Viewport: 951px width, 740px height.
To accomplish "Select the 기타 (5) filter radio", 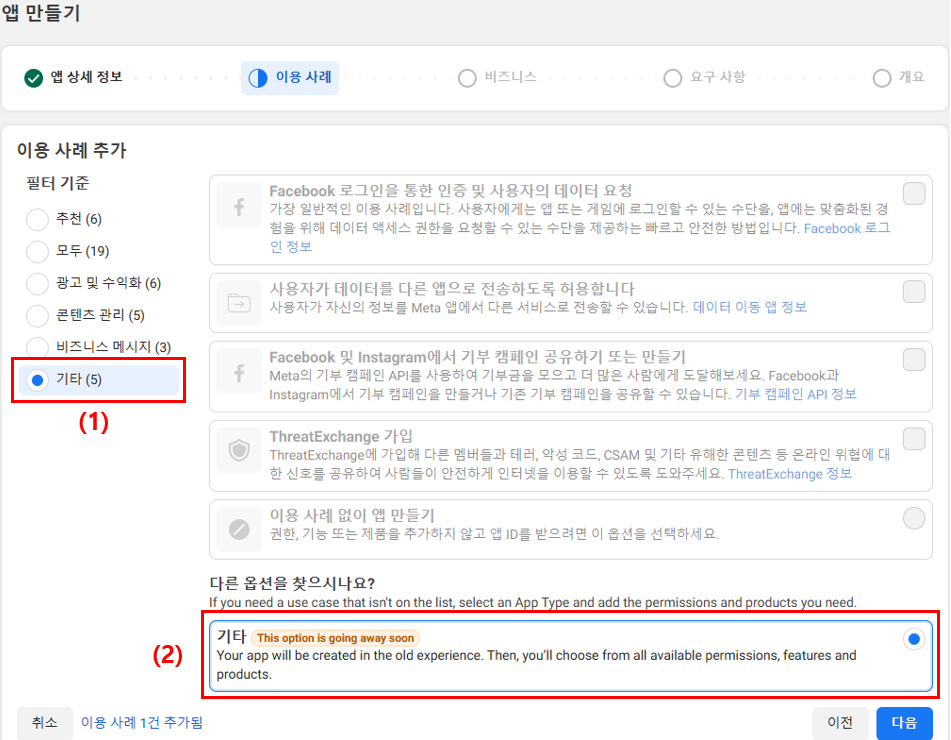I will tap(38, 380).
